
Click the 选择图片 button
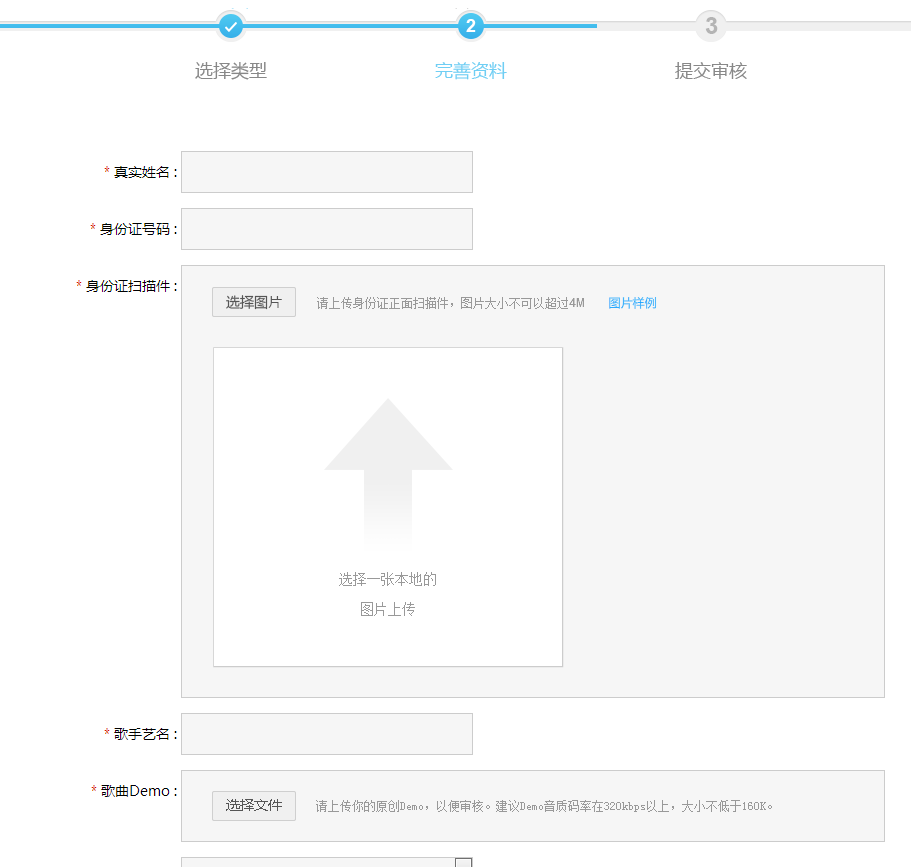253,301
